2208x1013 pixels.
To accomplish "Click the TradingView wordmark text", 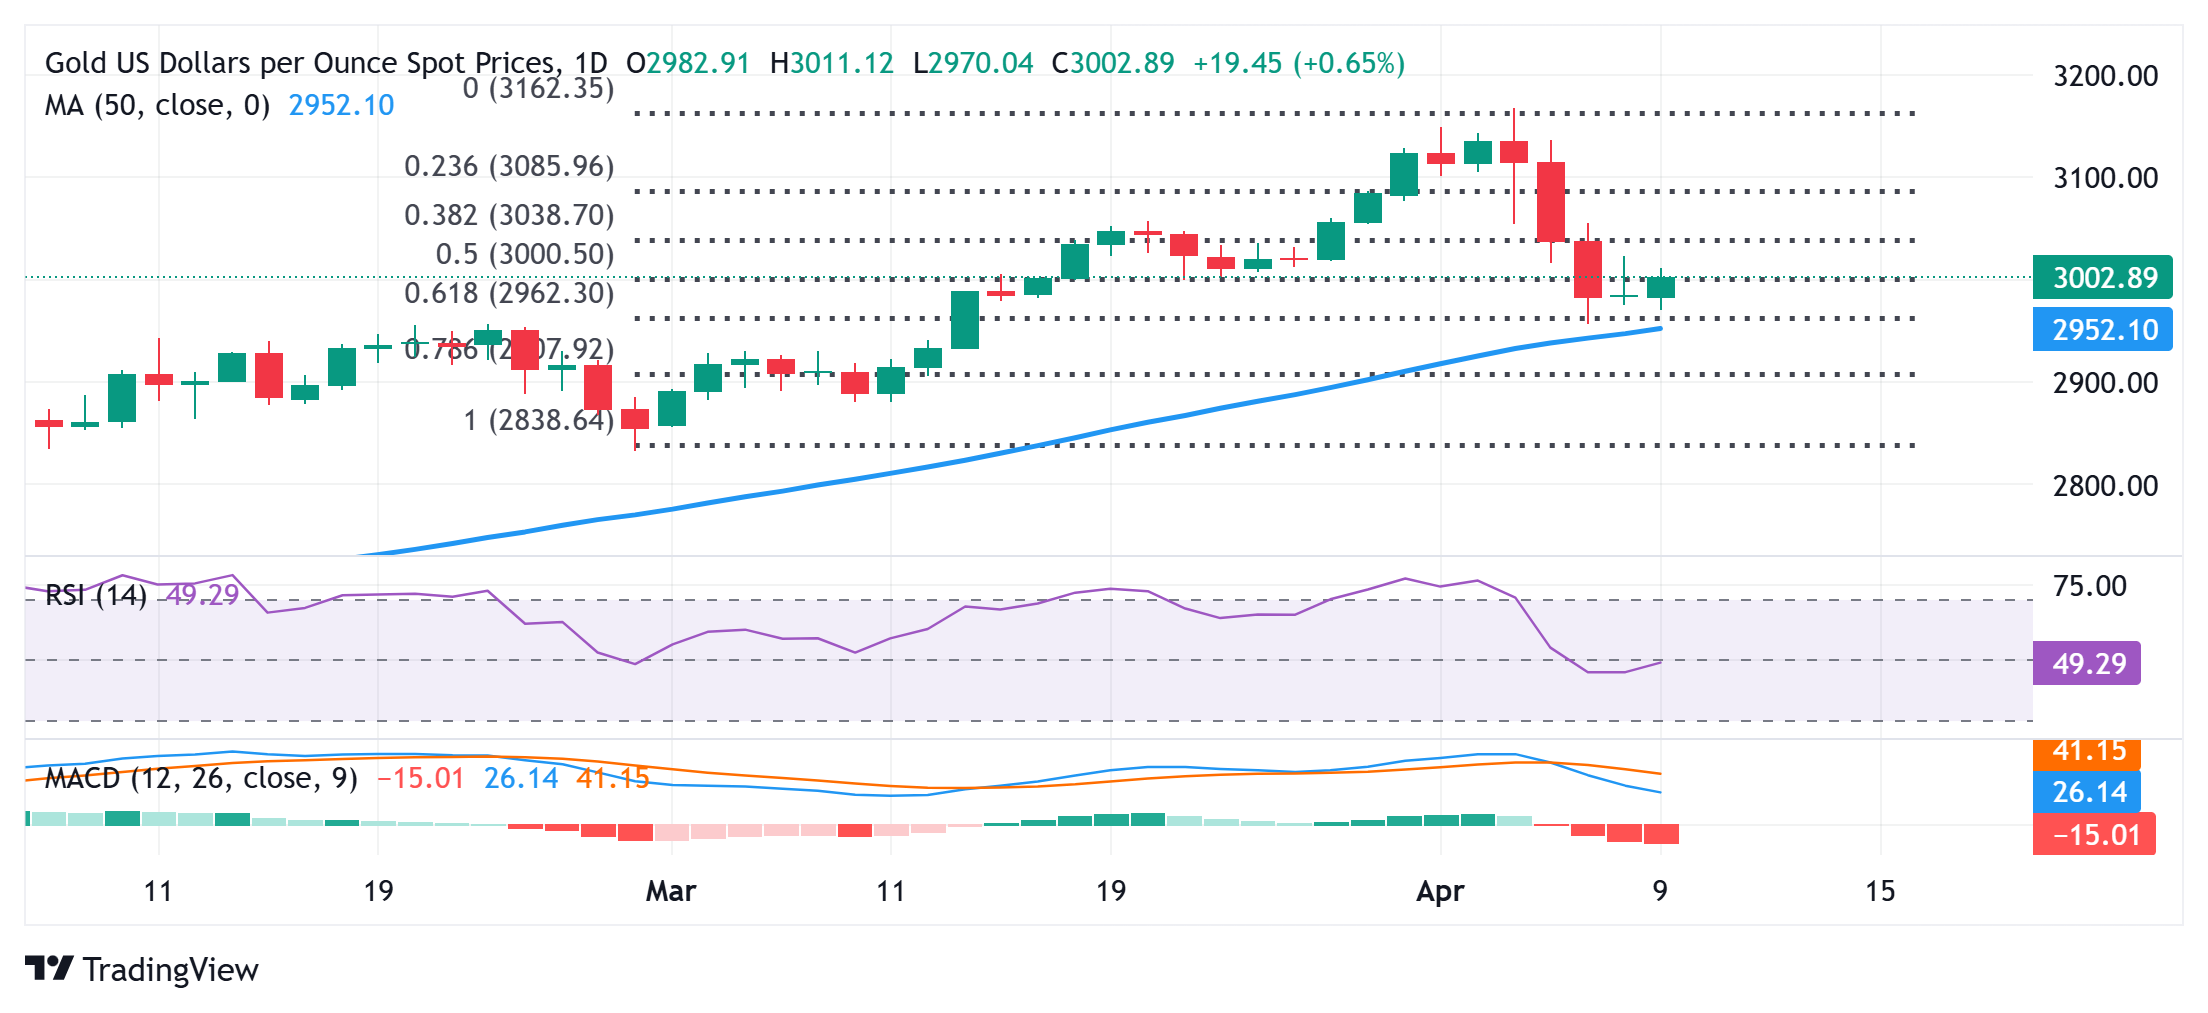I will coord(171,970).
